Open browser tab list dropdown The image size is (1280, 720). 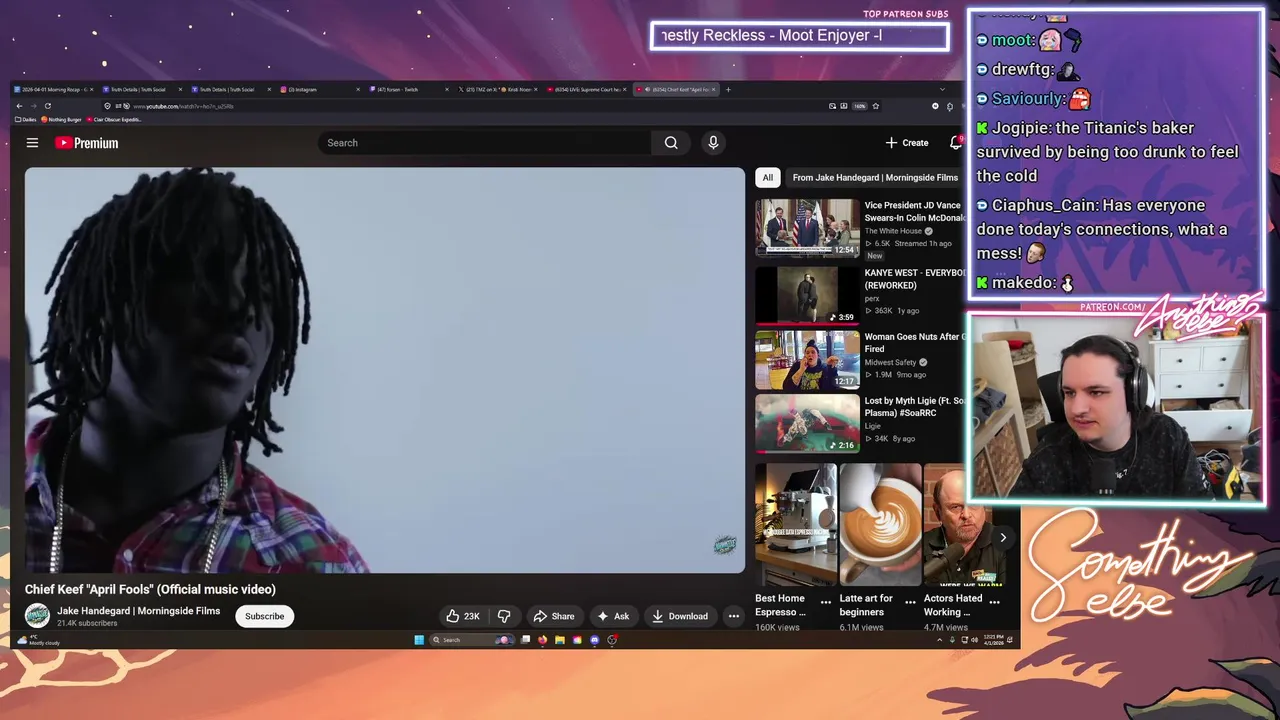click(942, 90)
